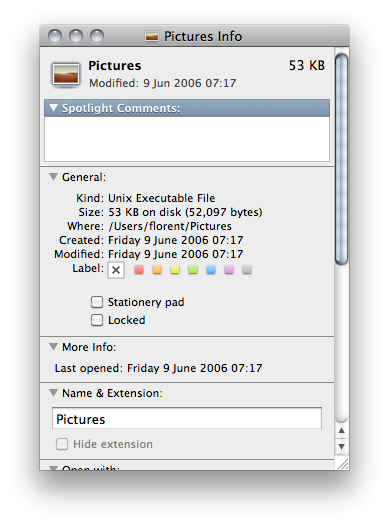Apply the orange label color
Image resolution: width=389 pixels, height=525 pixels.
[157, 270]
